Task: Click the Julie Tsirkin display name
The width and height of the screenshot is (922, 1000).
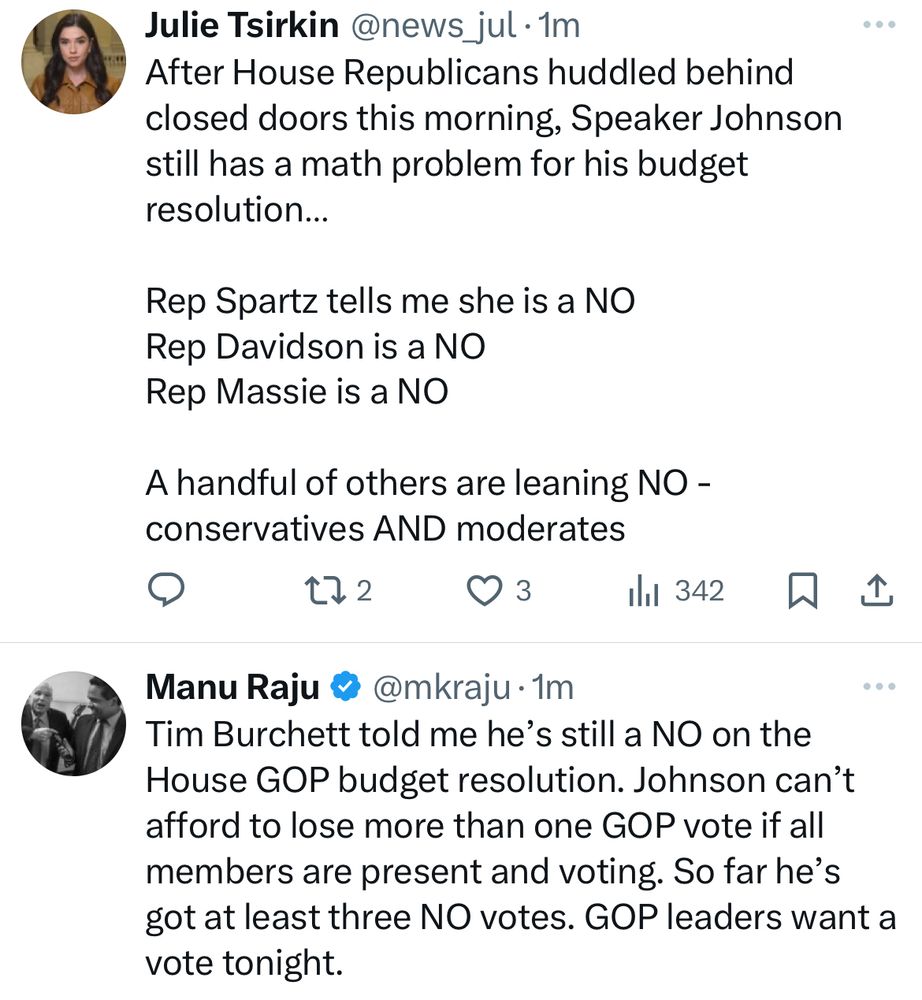Action: pos(241,25)
